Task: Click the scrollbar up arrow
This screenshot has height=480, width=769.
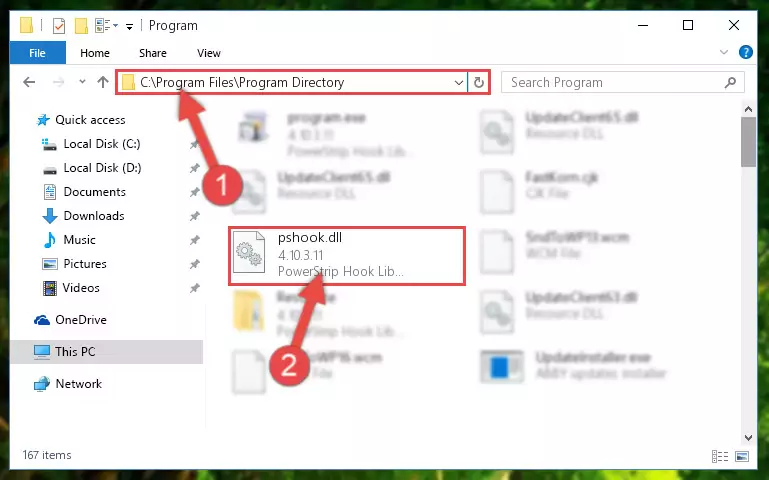Action: click(748, 109)
